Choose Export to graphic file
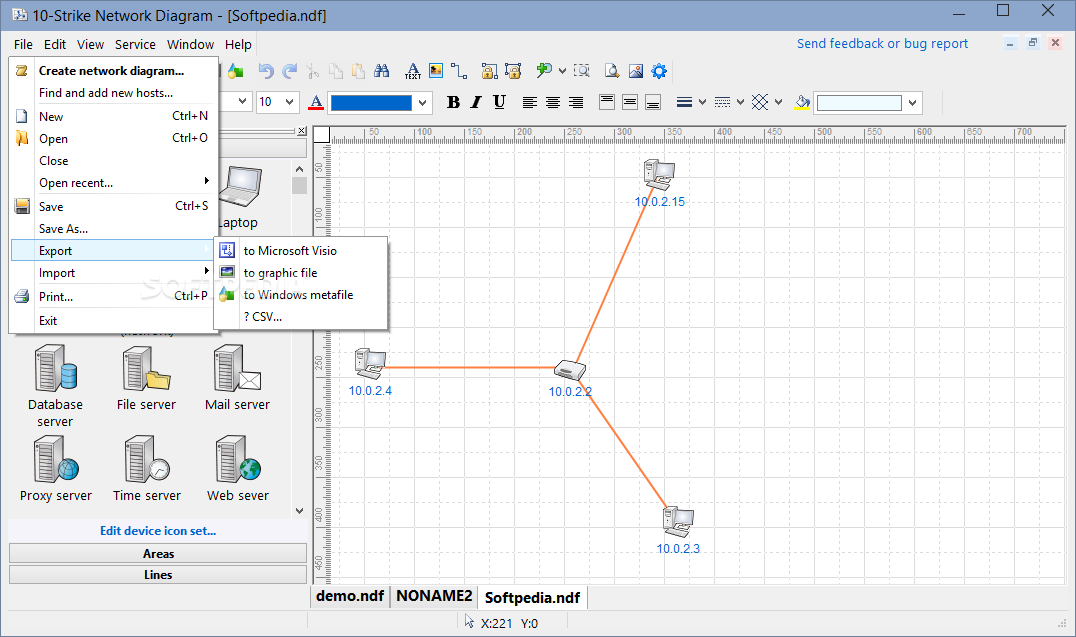 click(x=301, y=273)
